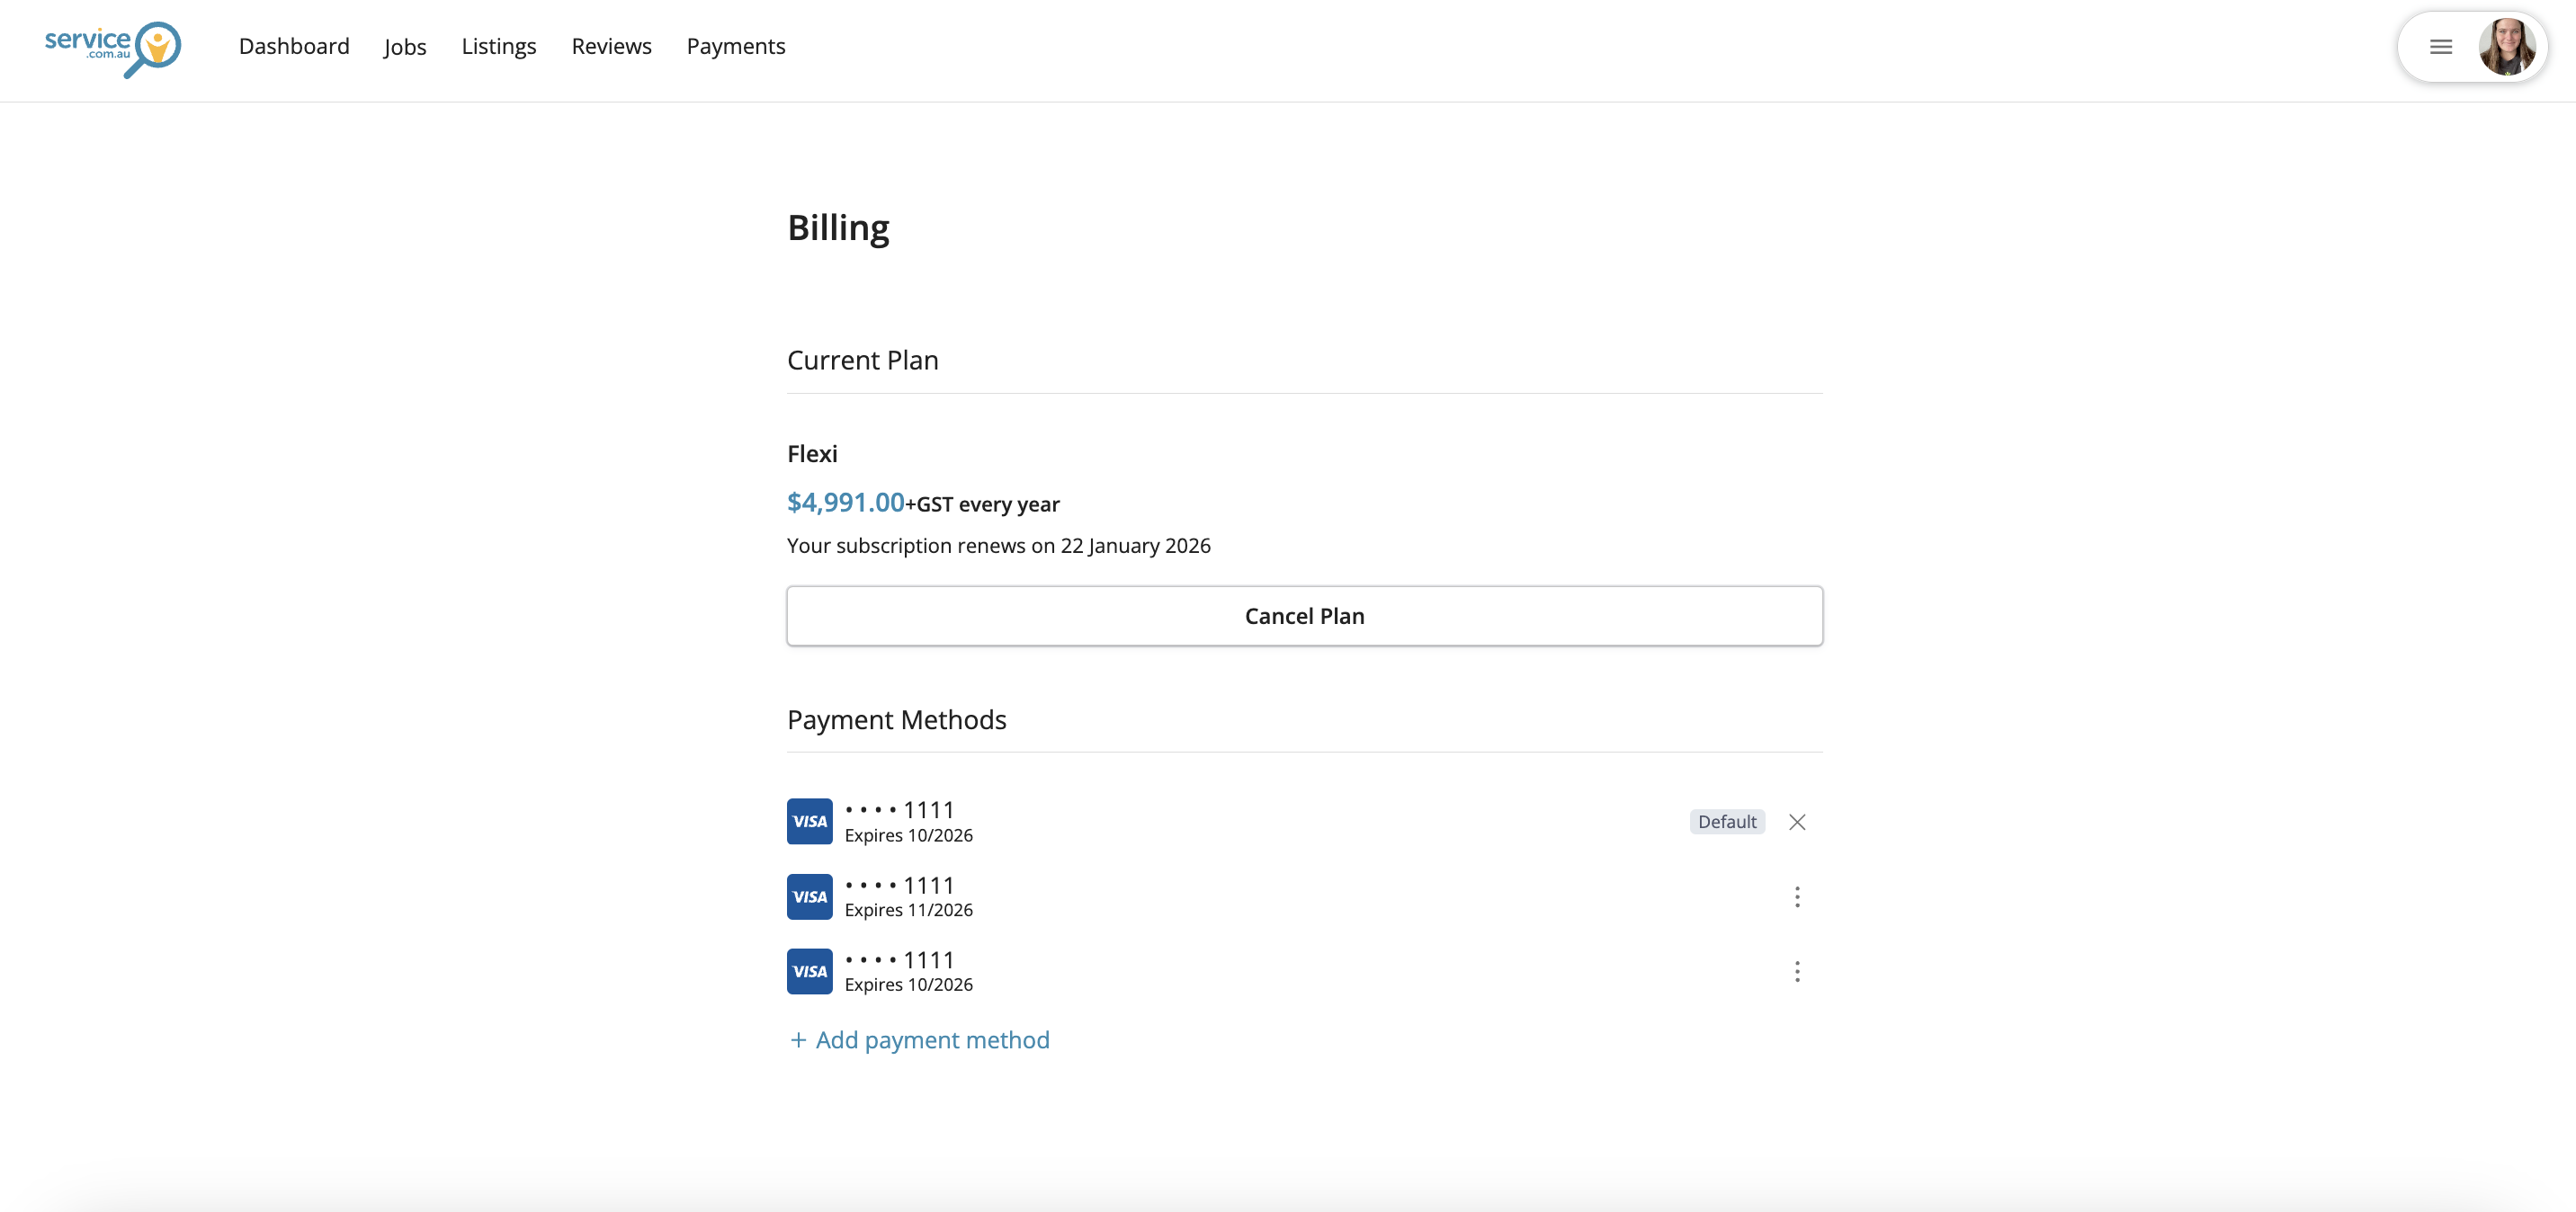
Task: Click the $4,991.00 plan price
Action: (845, 502)
